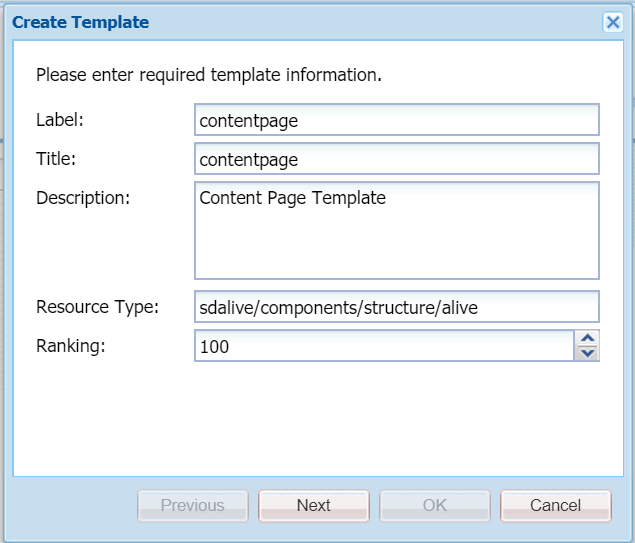Click into the Title text field
Viewport: 635px width, 543px height.
click(x=396, y=159)
